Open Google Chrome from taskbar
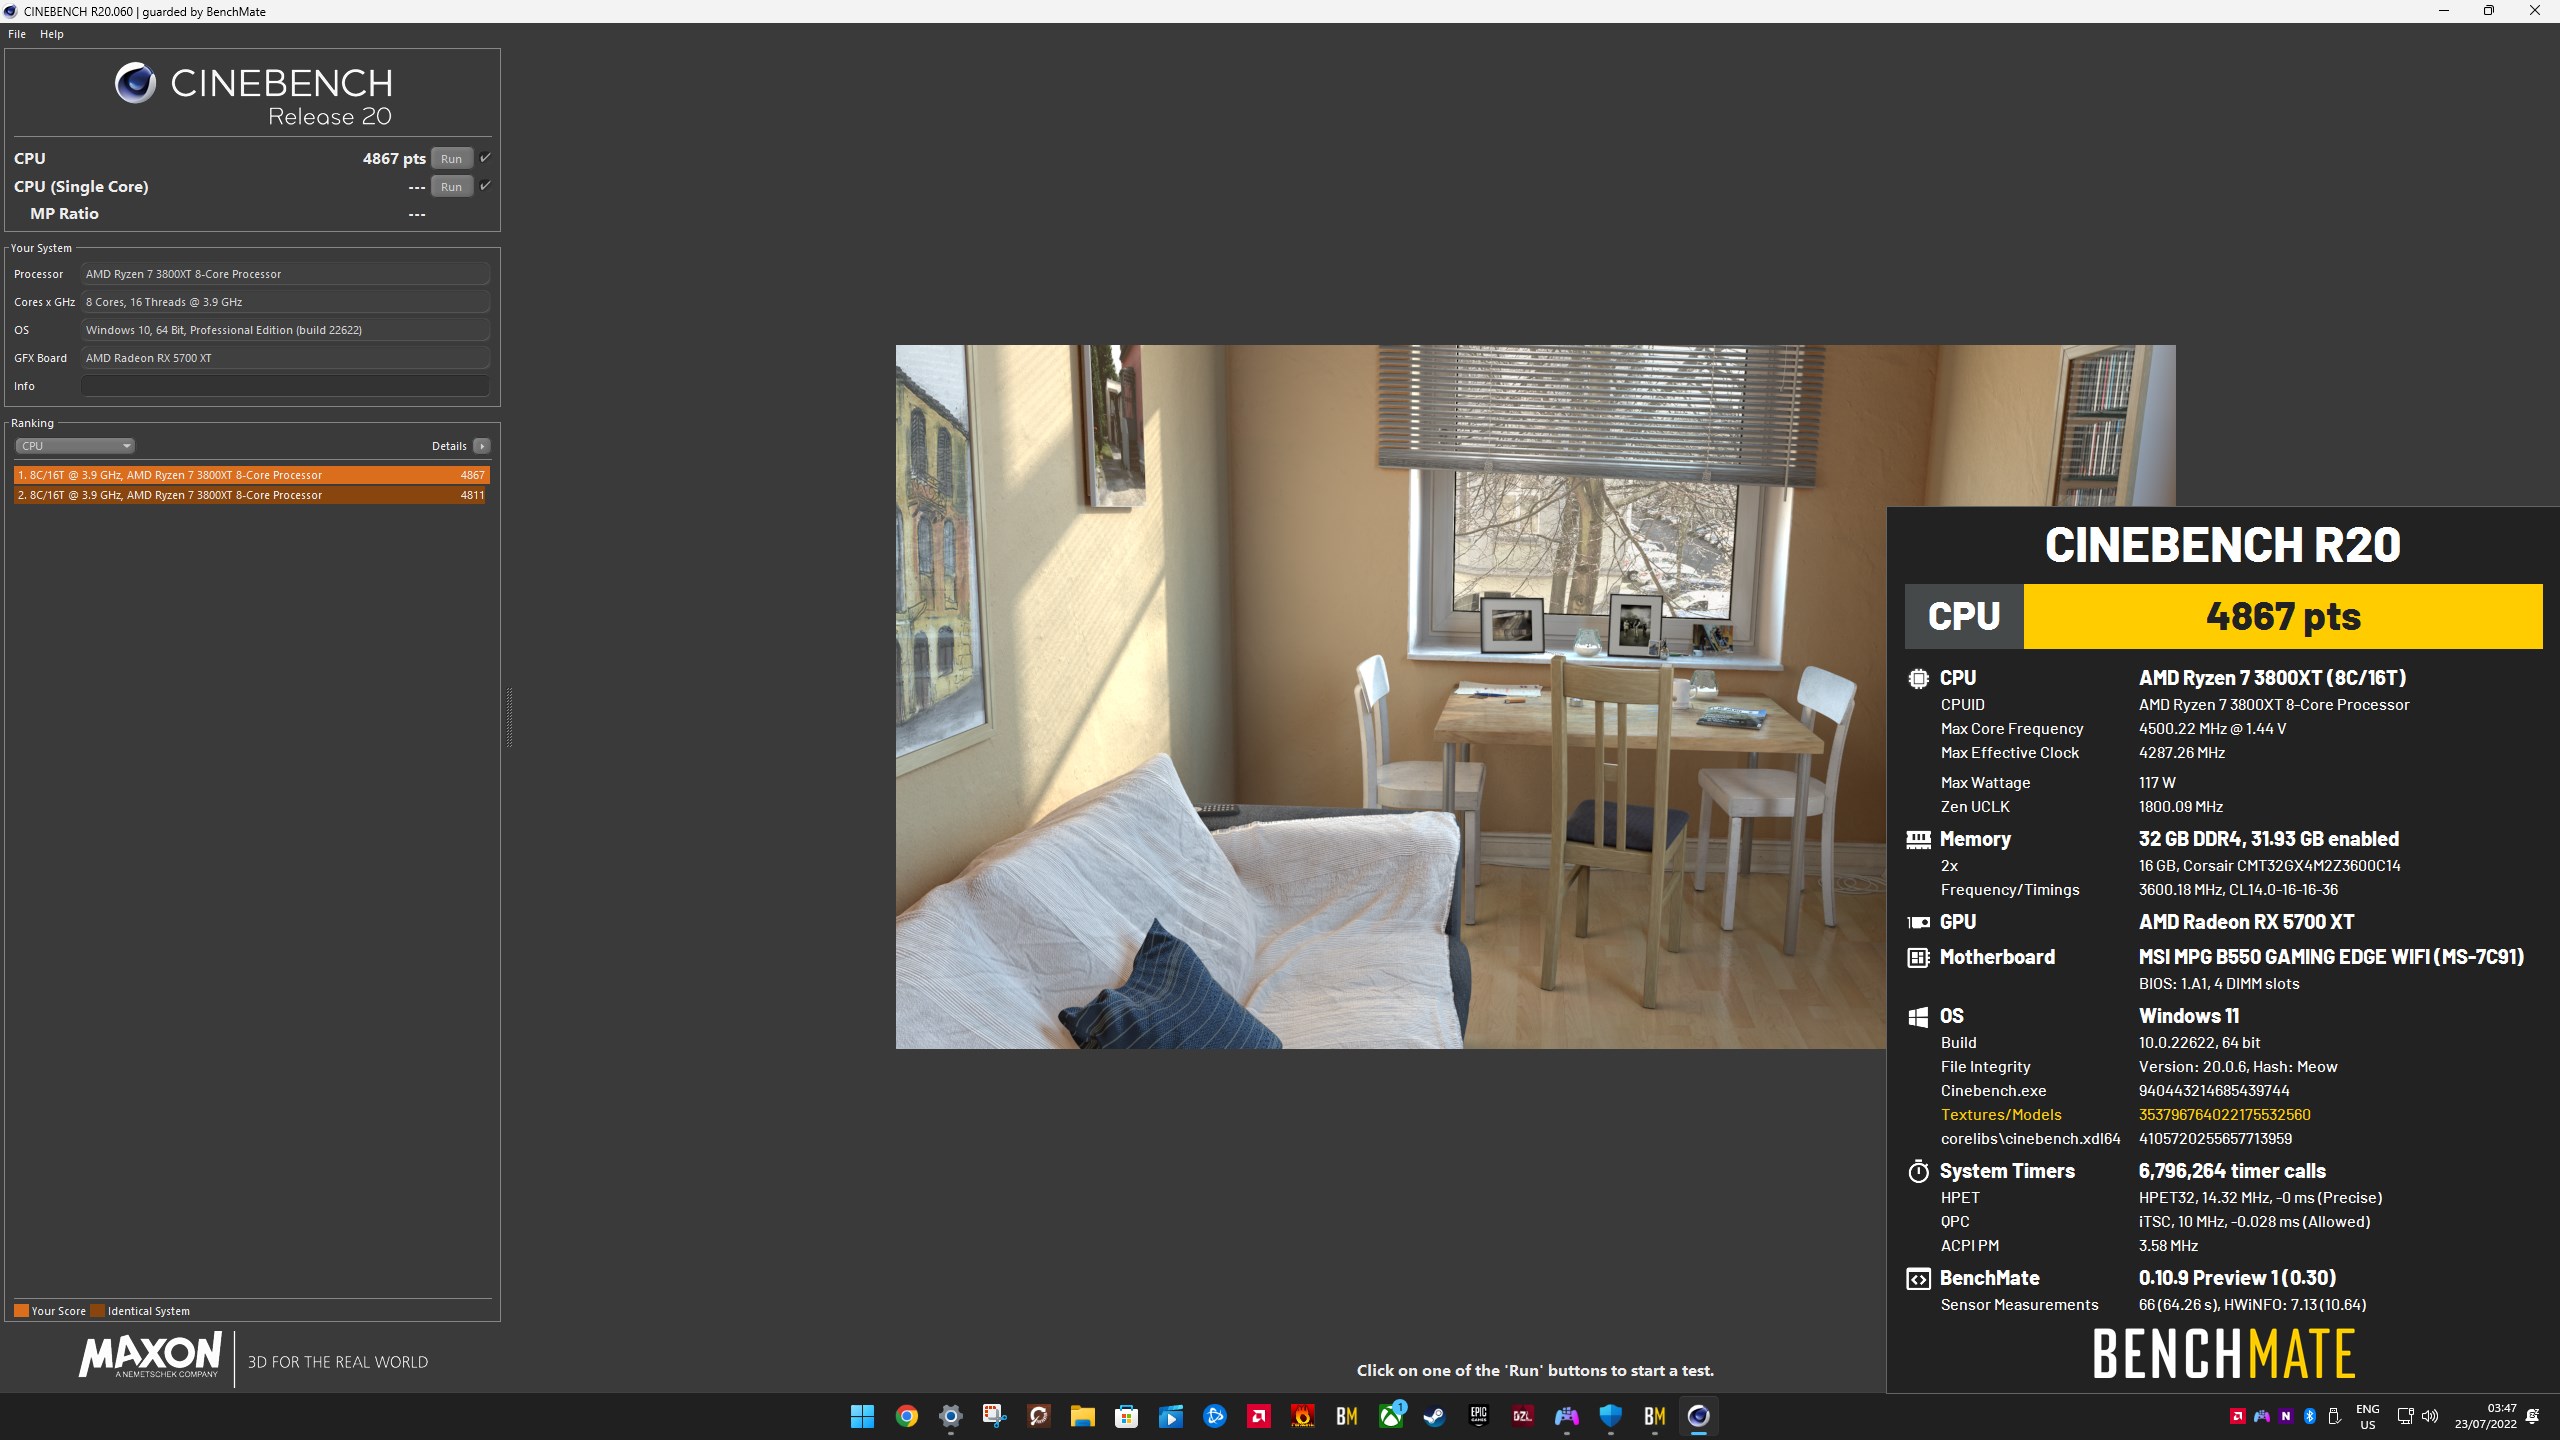Image resolution: width=2560 pixels, height=1440 pixels. click(906, 1416)
